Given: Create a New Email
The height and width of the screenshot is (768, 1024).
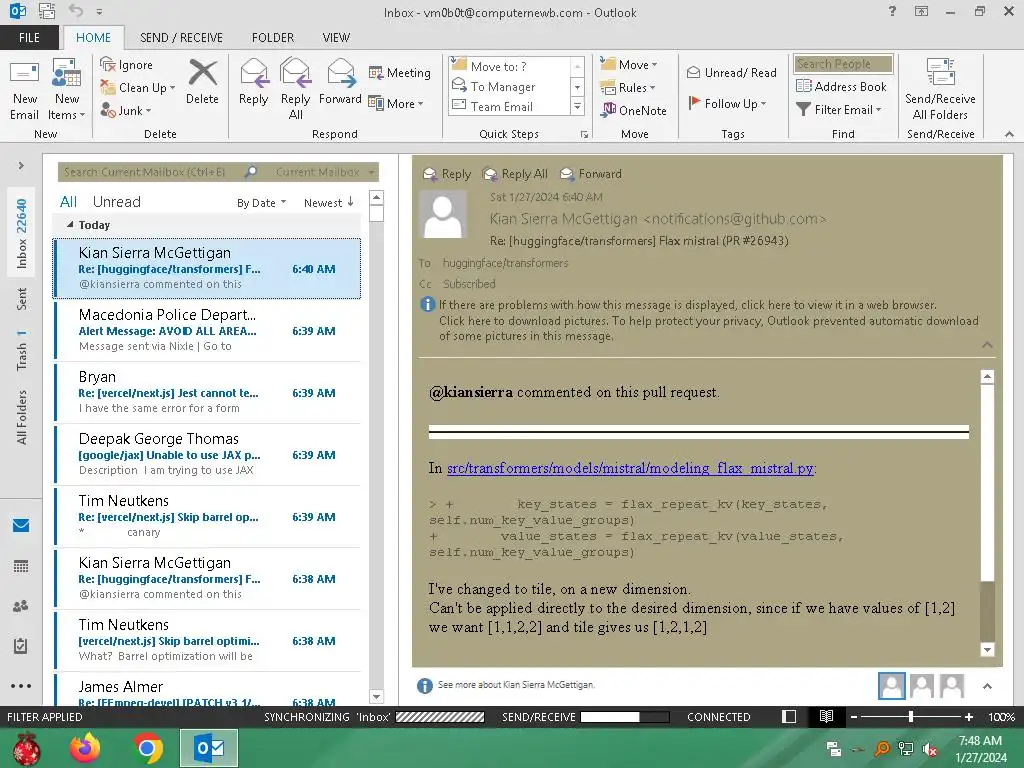Looking at the screenshot, I should click(25, 90).
